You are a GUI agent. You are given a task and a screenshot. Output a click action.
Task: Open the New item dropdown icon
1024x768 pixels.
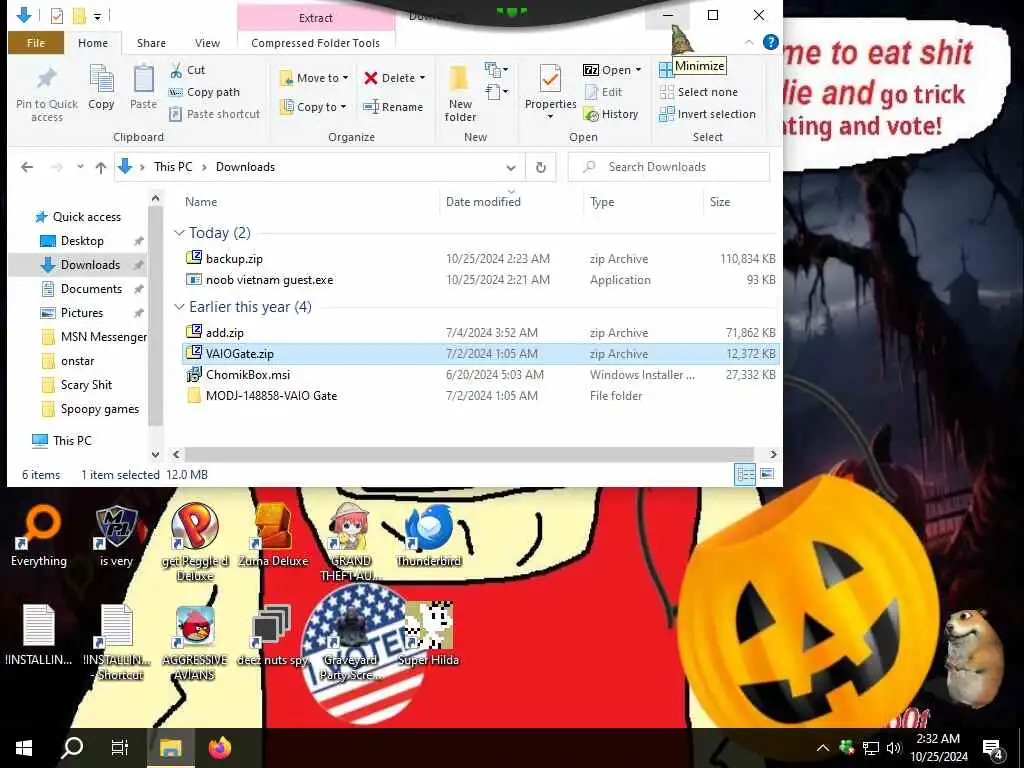496,69
